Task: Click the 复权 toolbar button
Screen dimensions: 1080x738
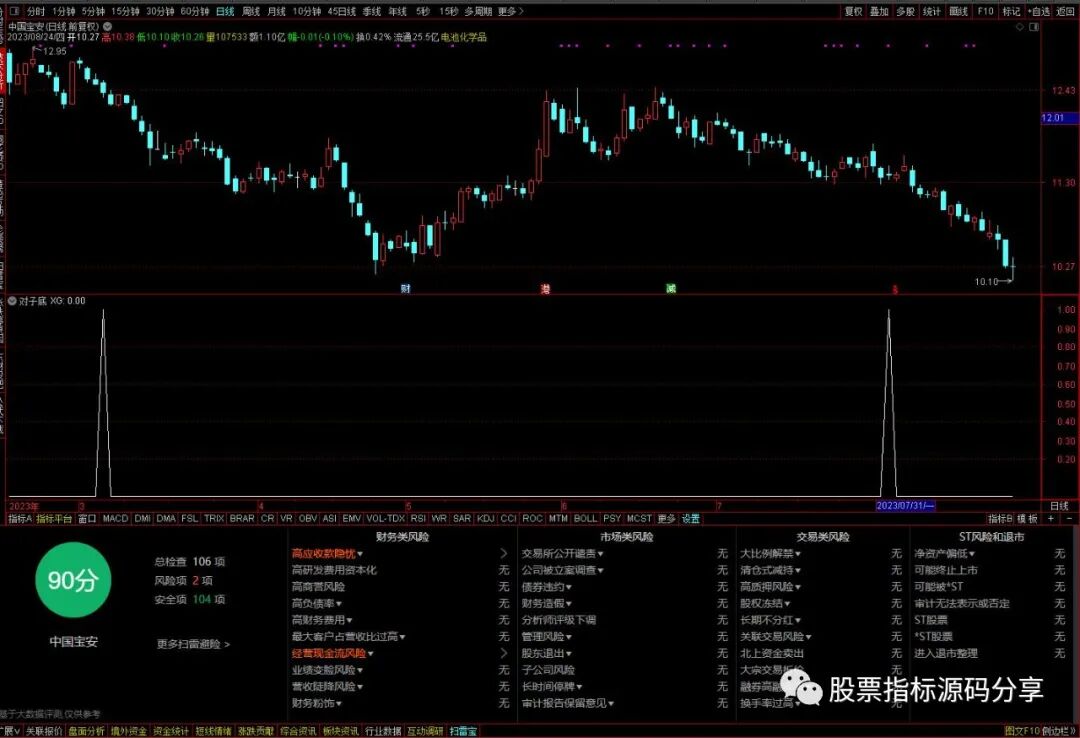Action: tap(853, 11)
